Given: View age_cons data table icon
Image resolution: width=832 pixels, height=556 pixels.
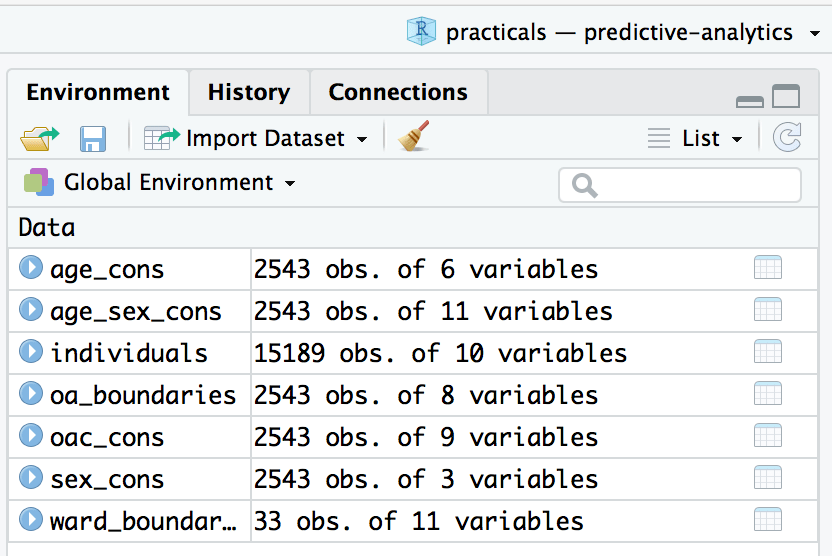Looking at the screenshot, I should 767,269.
